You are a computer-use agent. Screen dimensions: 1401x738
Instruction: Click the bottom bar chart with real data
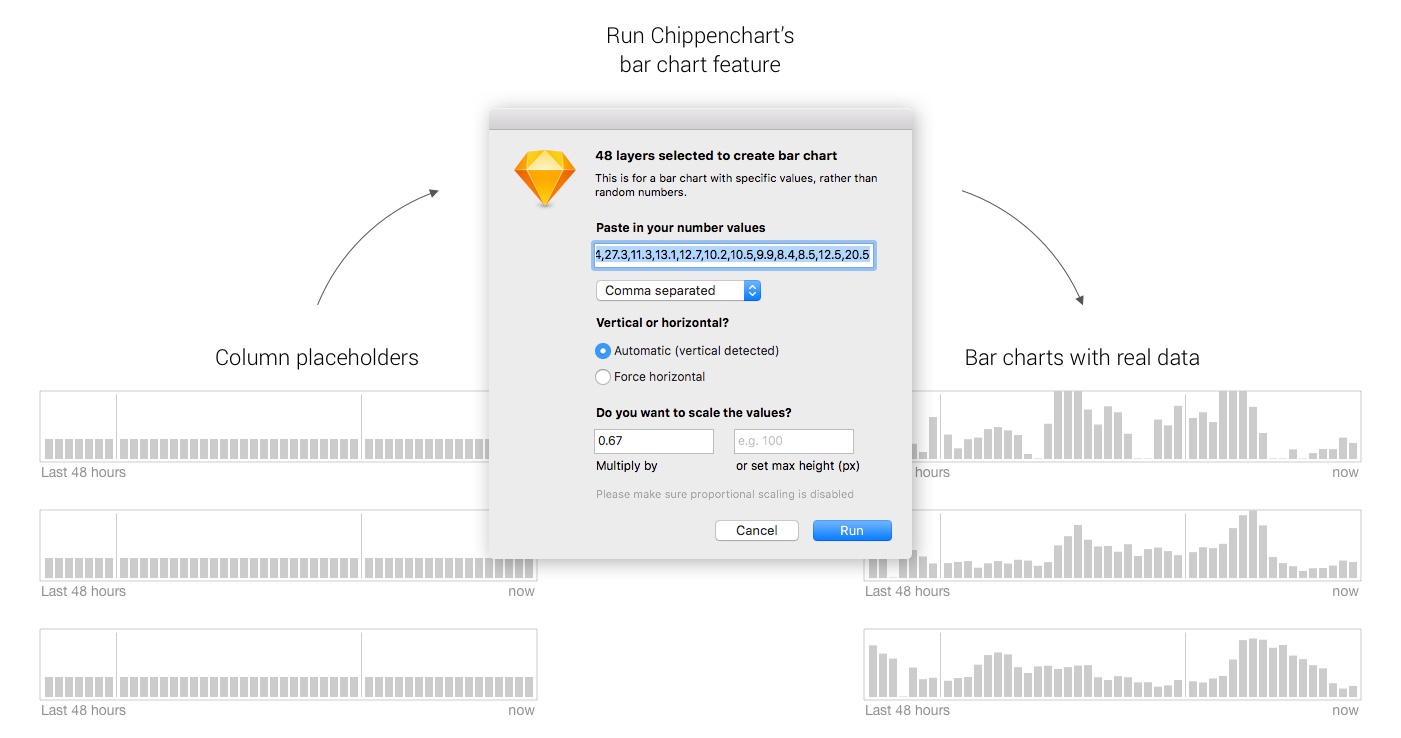[x=1112, y=665]
